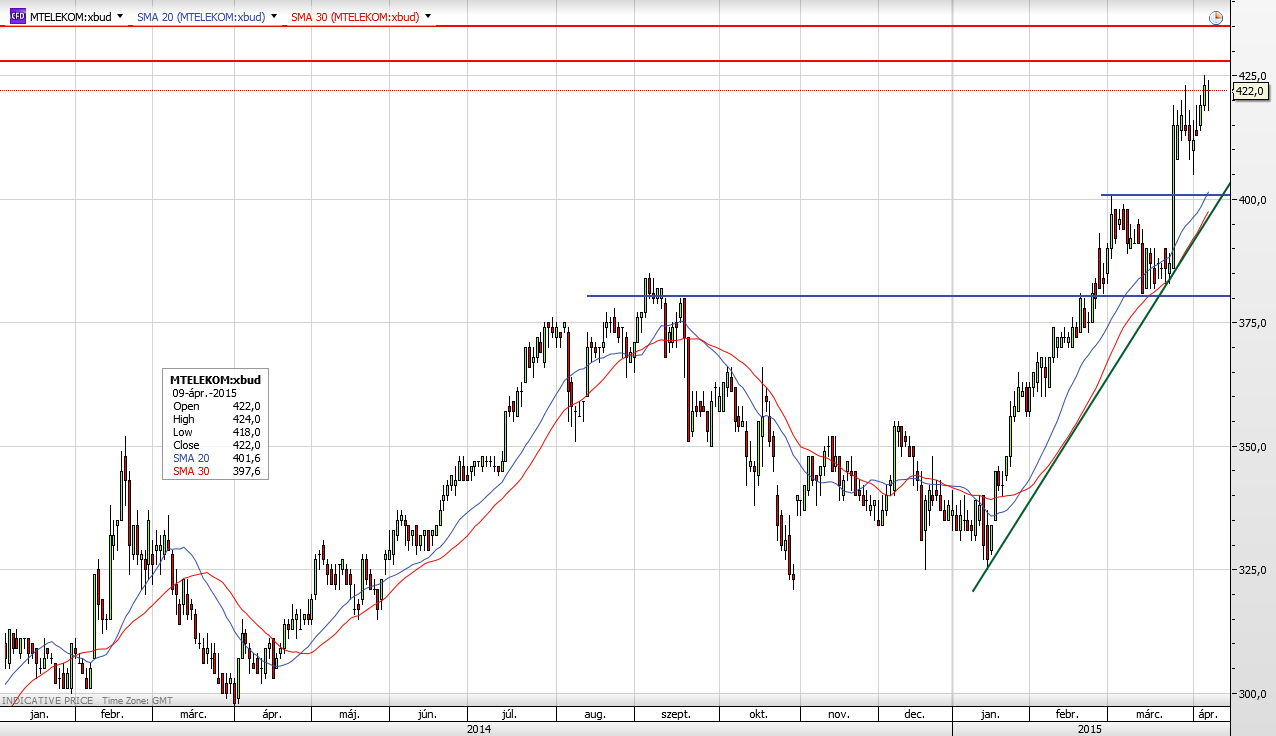Click the 300,0 price axis label

point(1253,694)
